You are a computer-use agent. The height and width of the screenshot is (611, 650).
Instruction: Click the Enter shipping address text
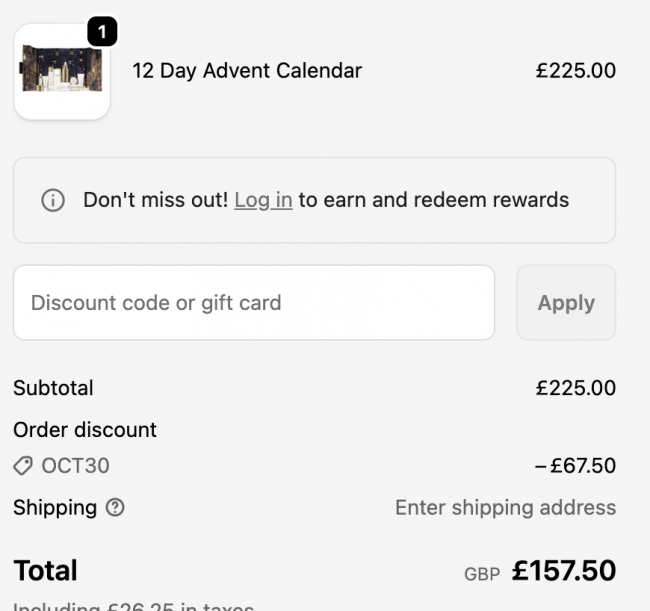[x=505, y=508]
